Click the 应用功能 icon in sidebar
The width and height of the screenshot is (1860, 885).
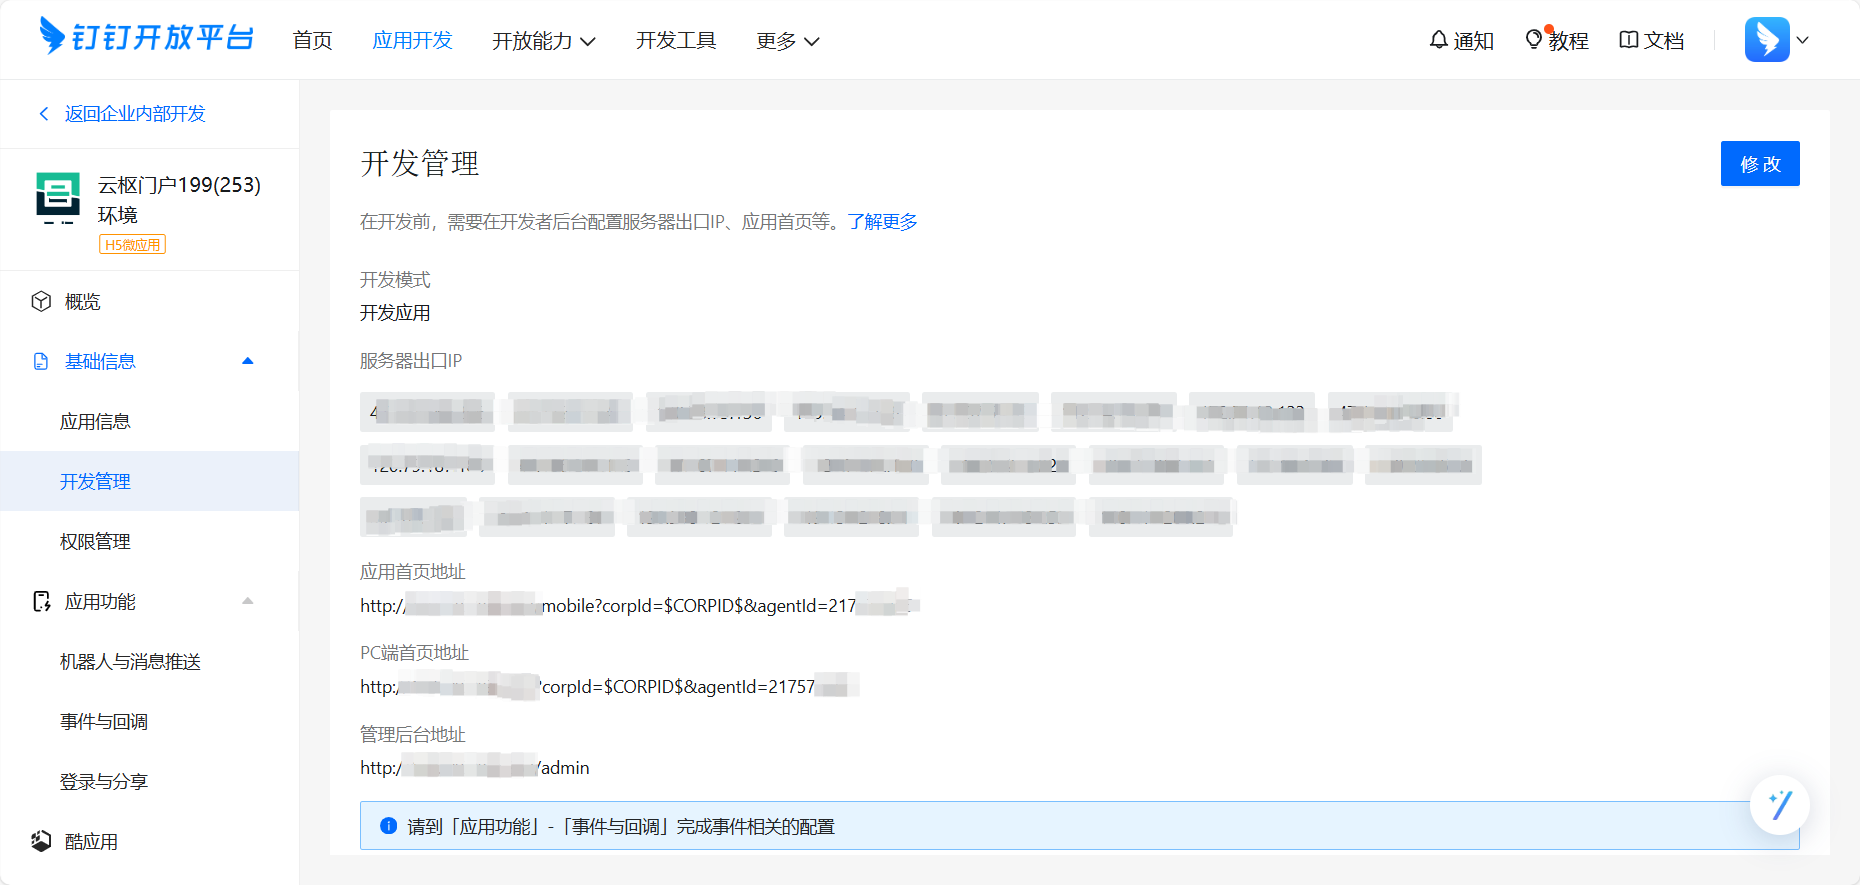(41, 601)
